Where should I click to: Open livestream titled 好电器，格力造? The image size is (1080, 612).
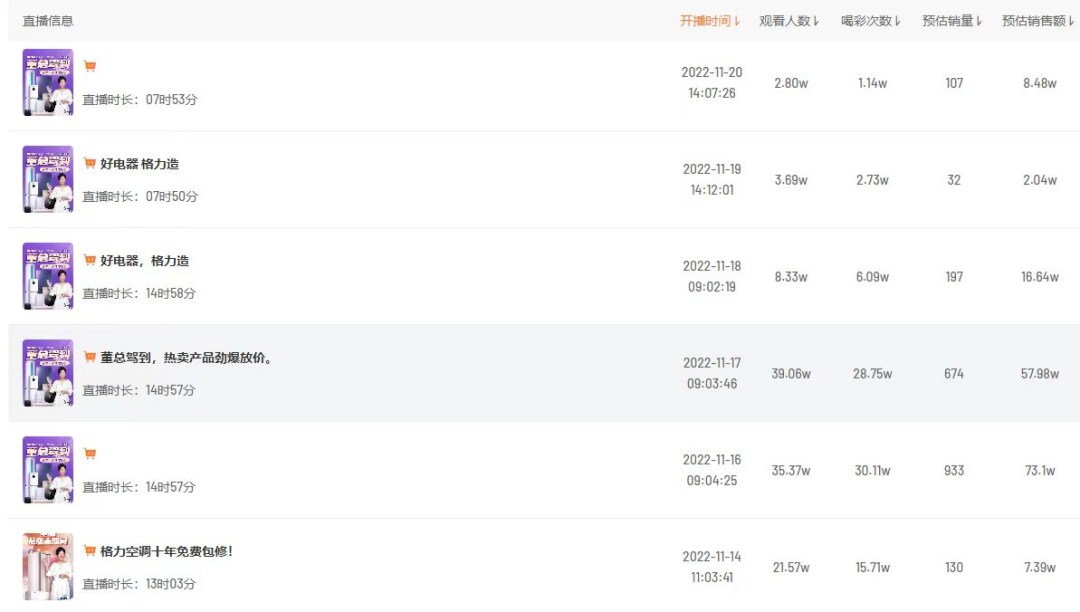145,260
